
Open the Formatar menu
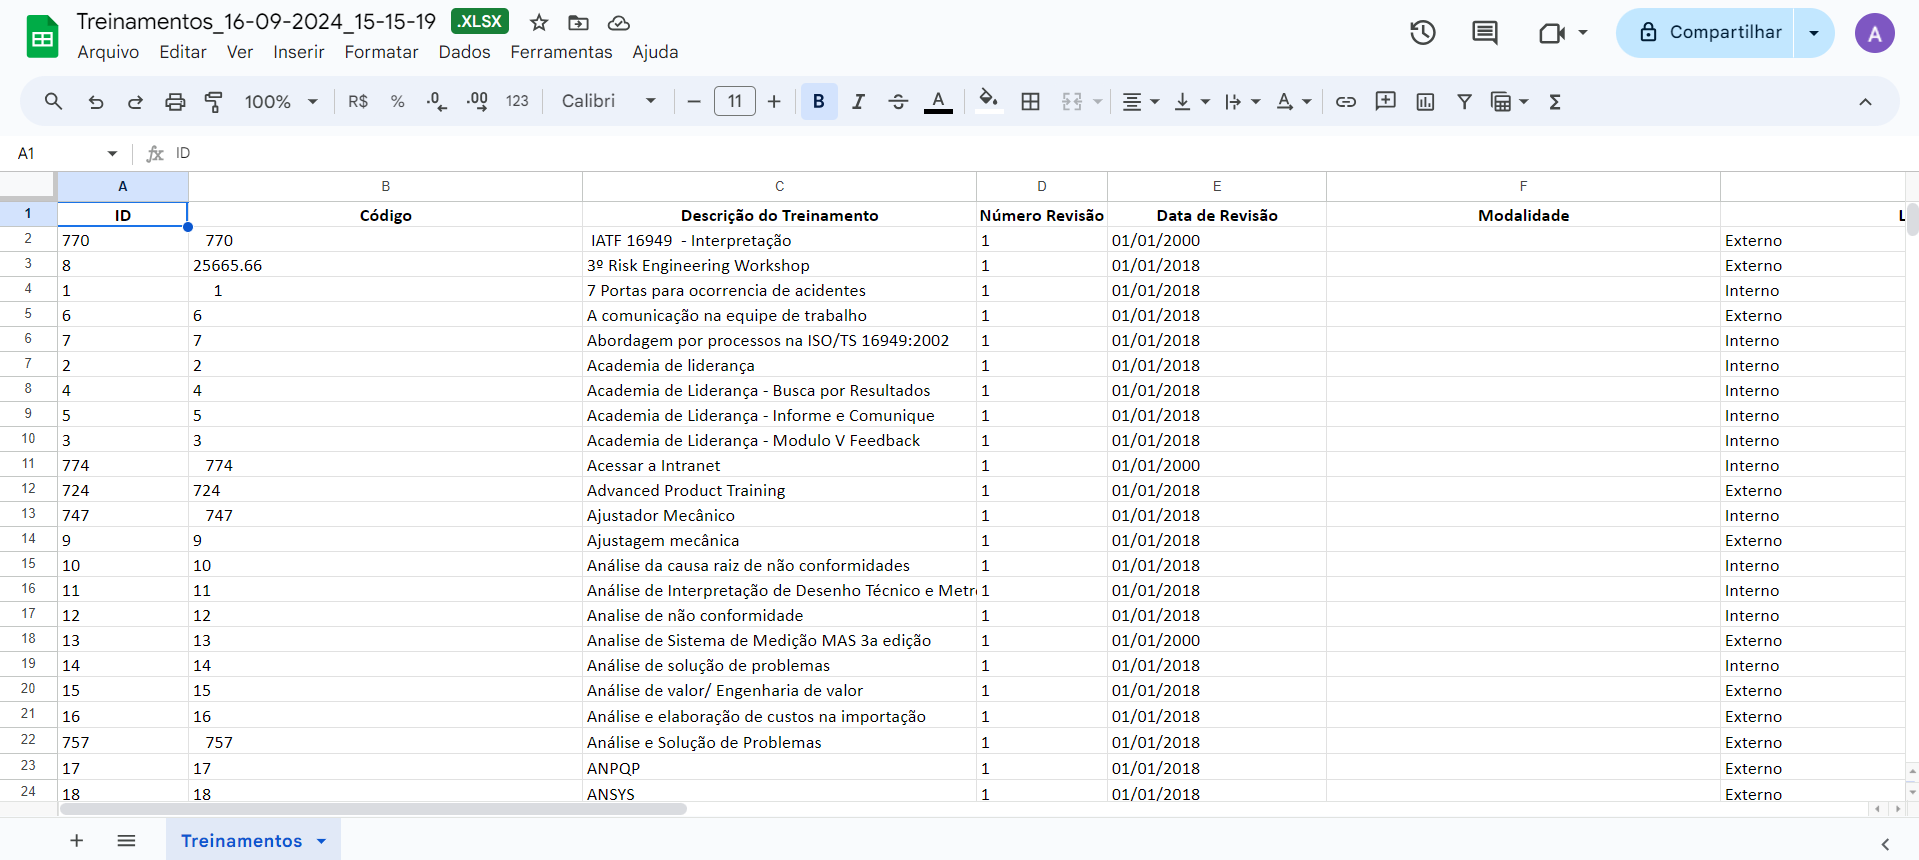pyautogui.click(x=381, y=52)
